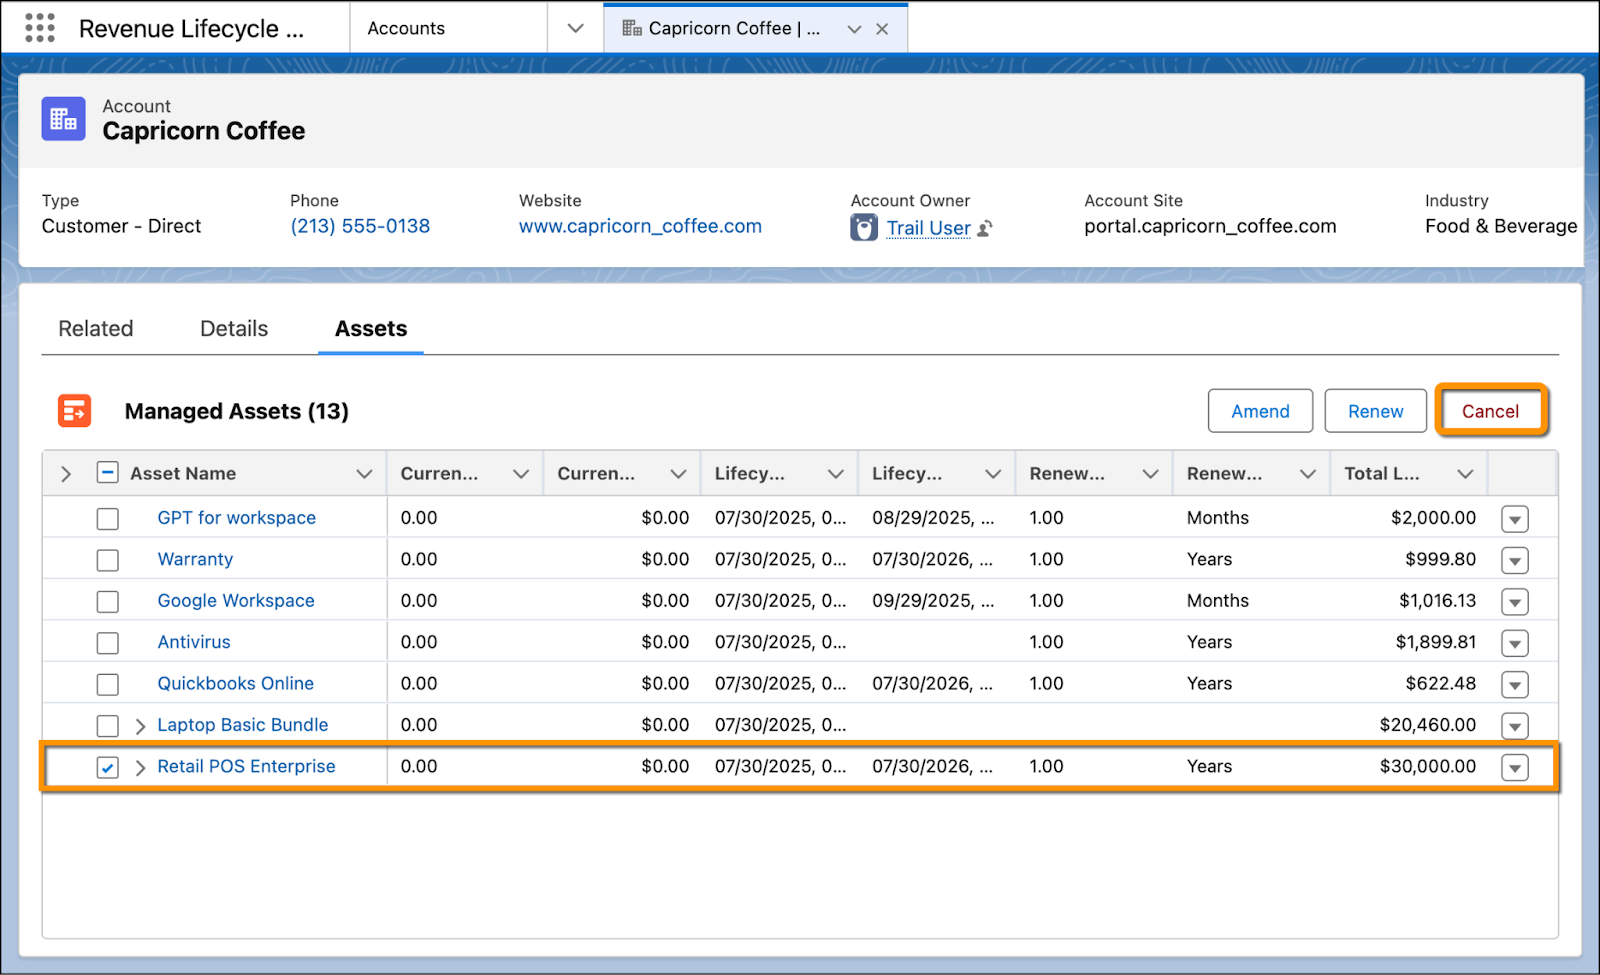Open the App Launcher grid icon
Viewport: 1600px width, 975px height.
[39, 28]
